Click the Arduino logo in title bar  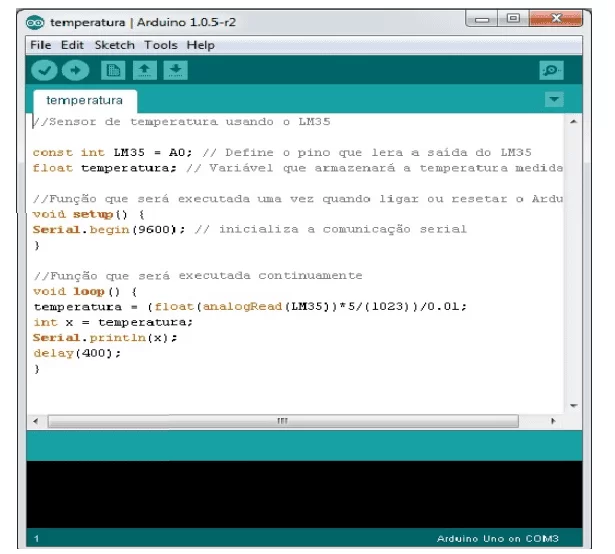(35, 23)
